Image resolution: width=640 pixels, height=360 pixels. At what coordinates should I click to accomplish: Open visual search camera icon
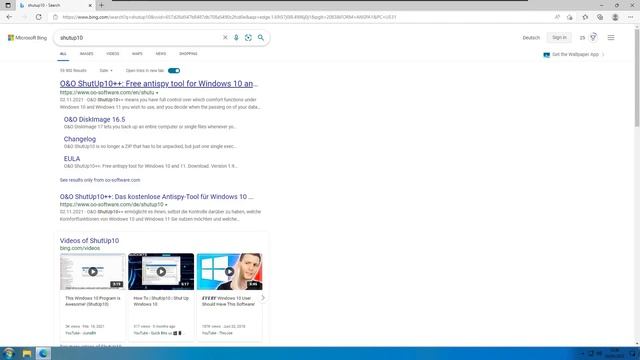[x=248, y=38]
